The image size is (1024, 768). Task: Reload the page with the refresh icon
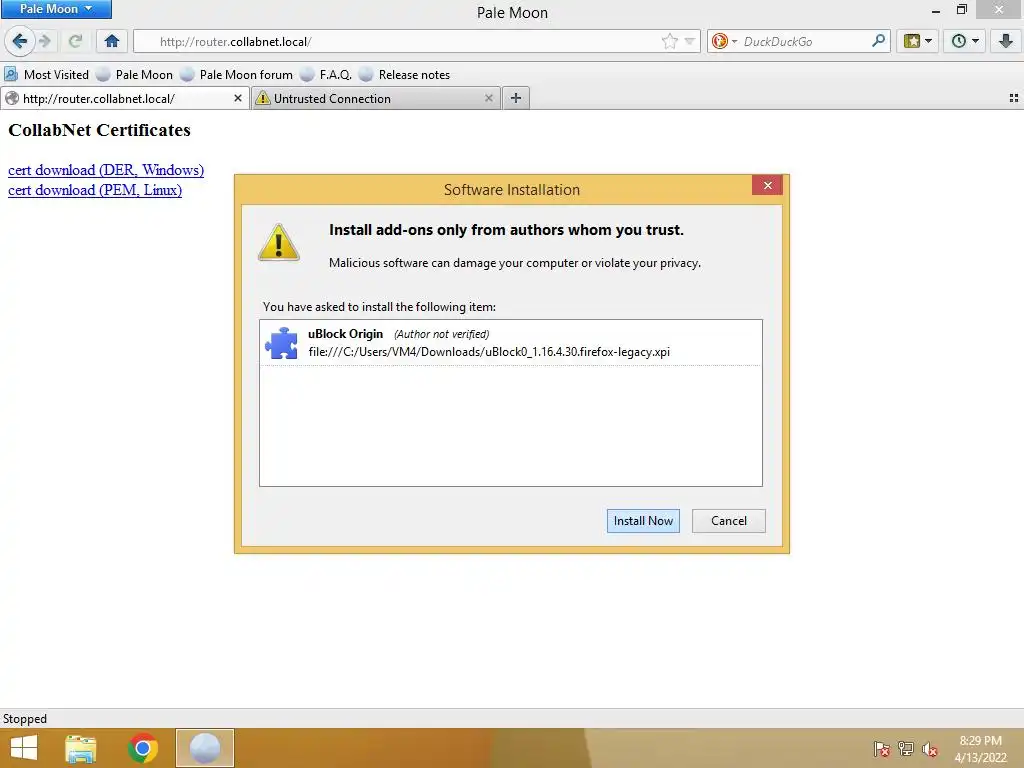click(x=75, y=41)
